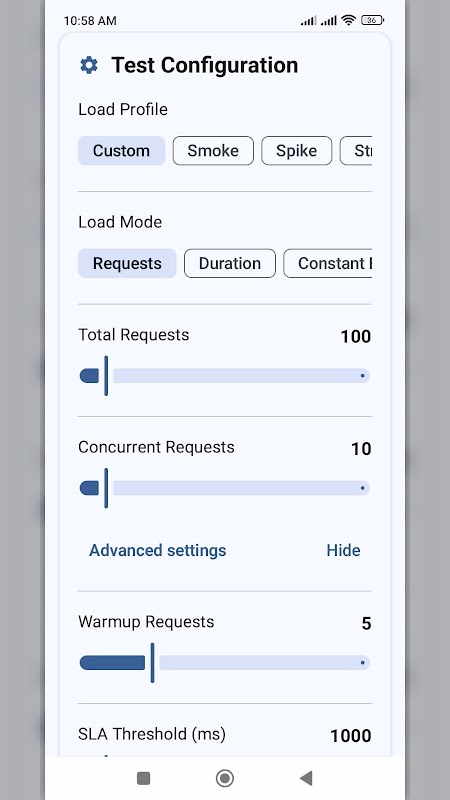The width and height of the screenshot is (450, 800).
Task: Tap the Android back triangle icon
Action: [x=306, y=778]
